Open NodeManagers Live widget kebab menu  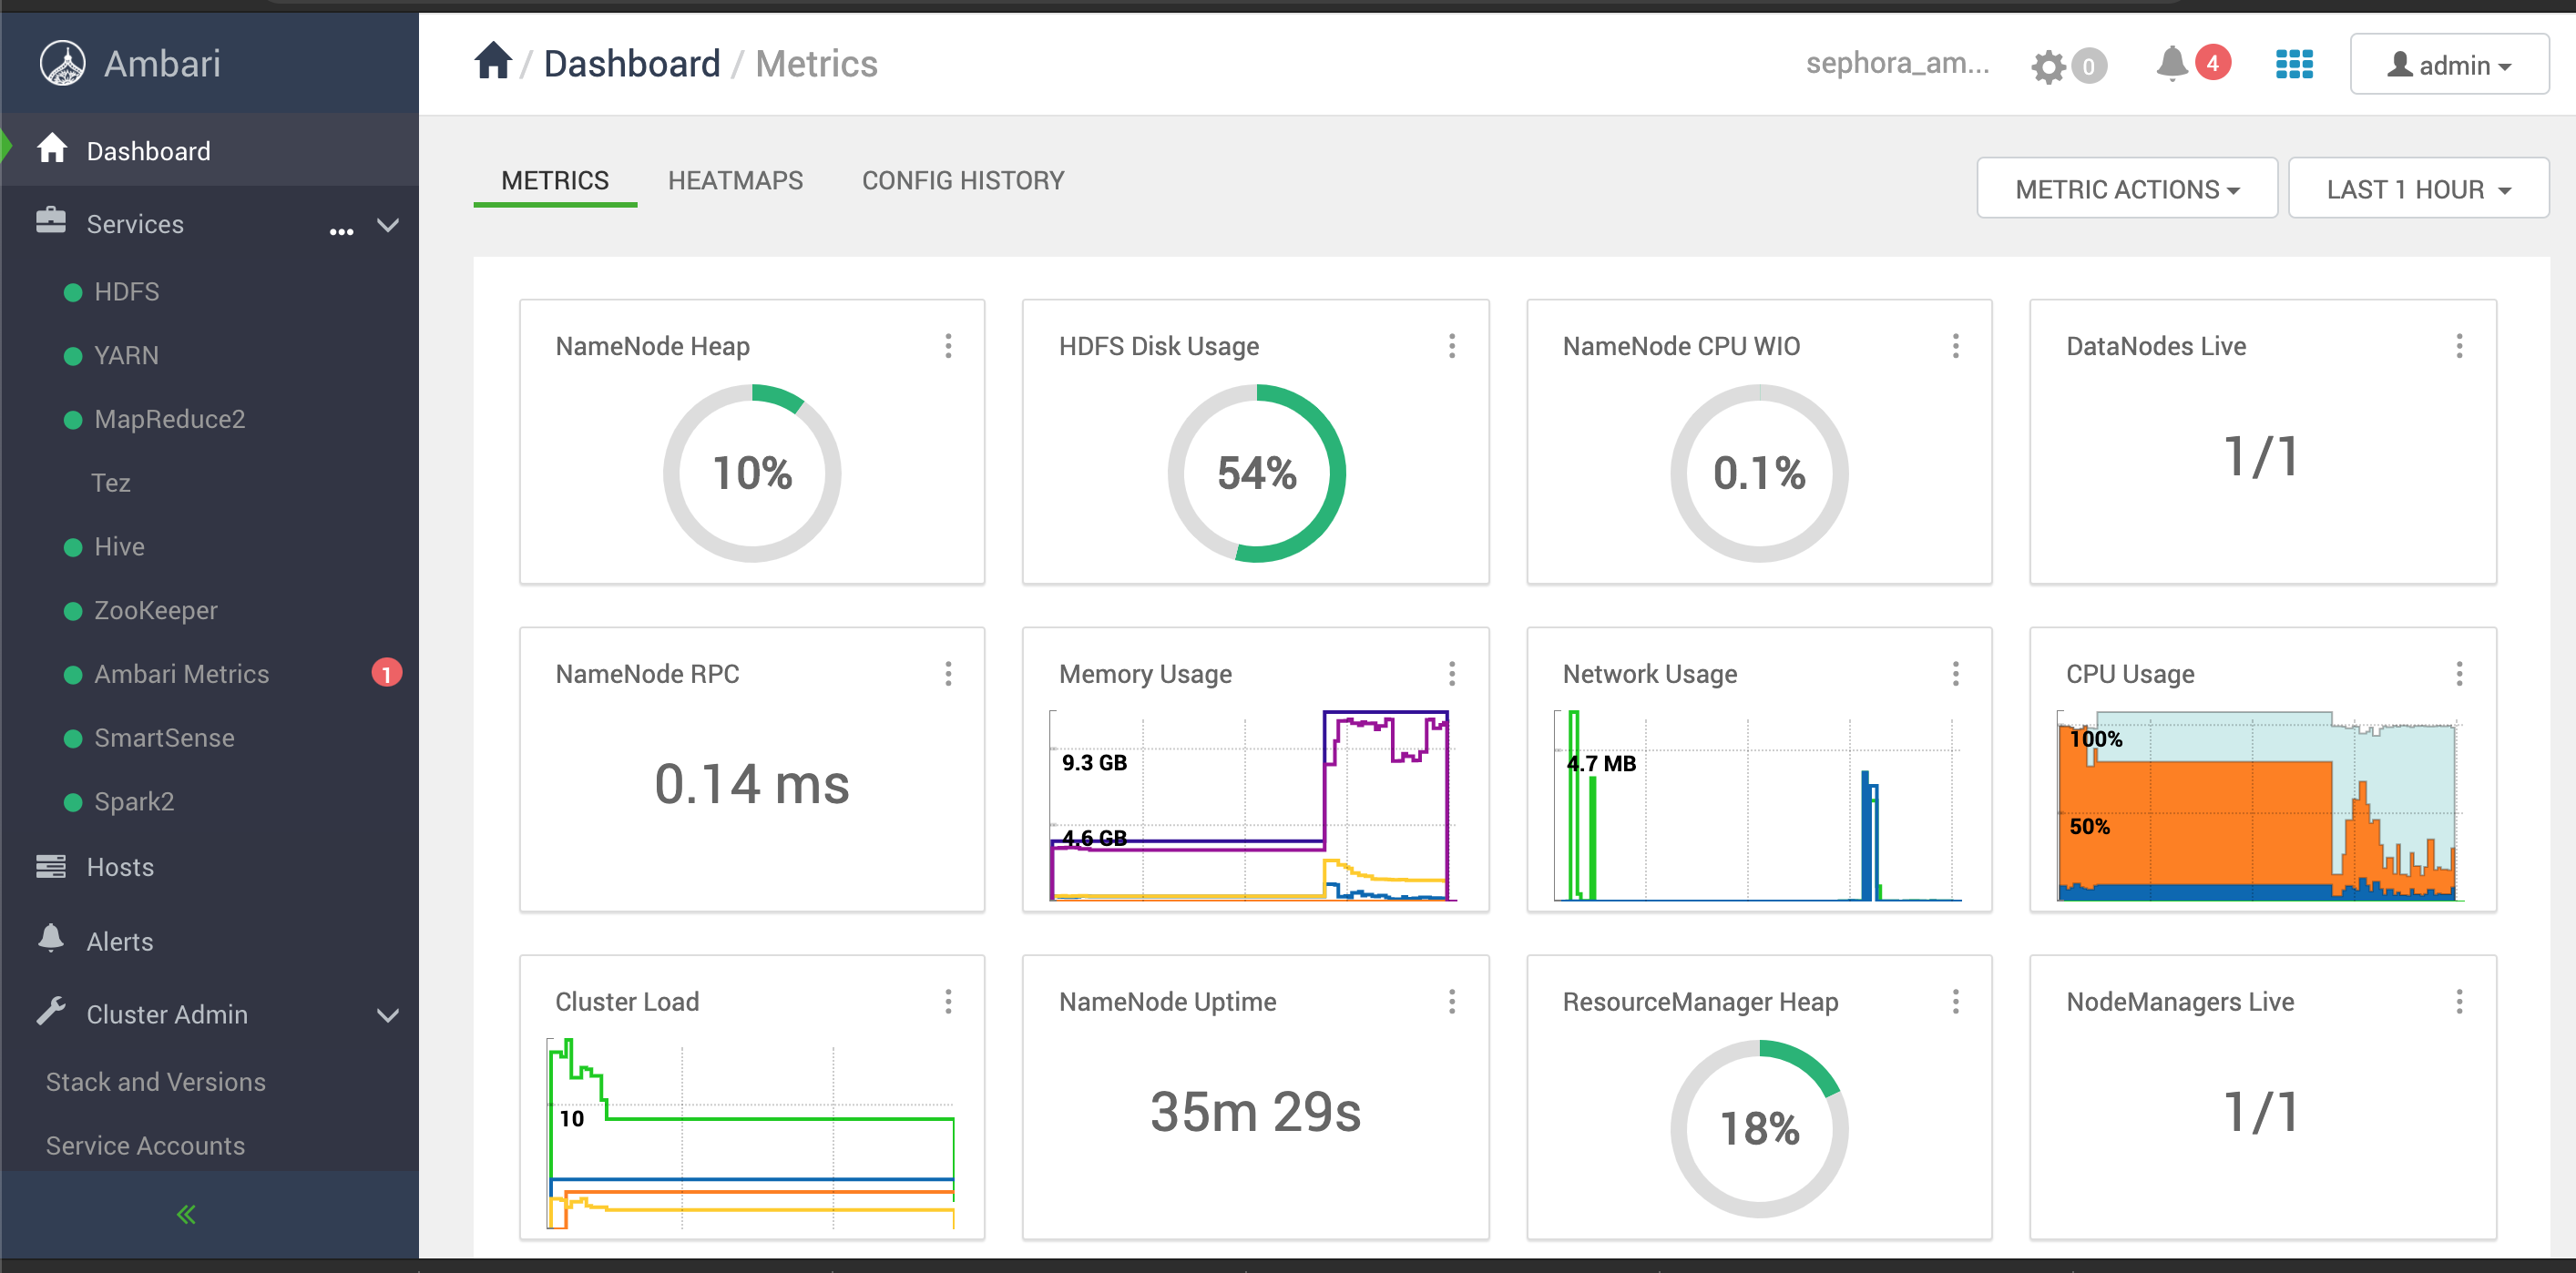(x=2459, y=1002)
